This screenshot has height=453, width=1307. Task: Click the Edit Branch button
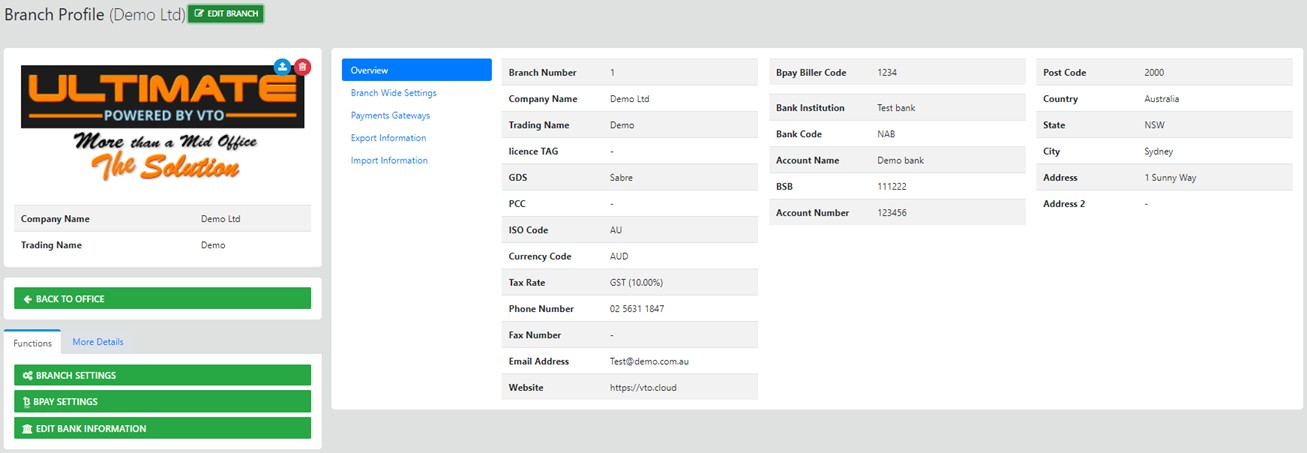(x=226, y=13)
